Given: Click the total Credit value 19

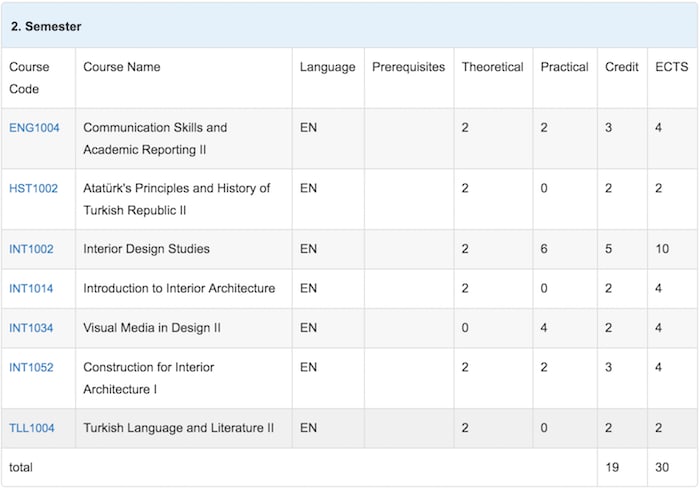Looking at the screenshot, I should point(612,467).
